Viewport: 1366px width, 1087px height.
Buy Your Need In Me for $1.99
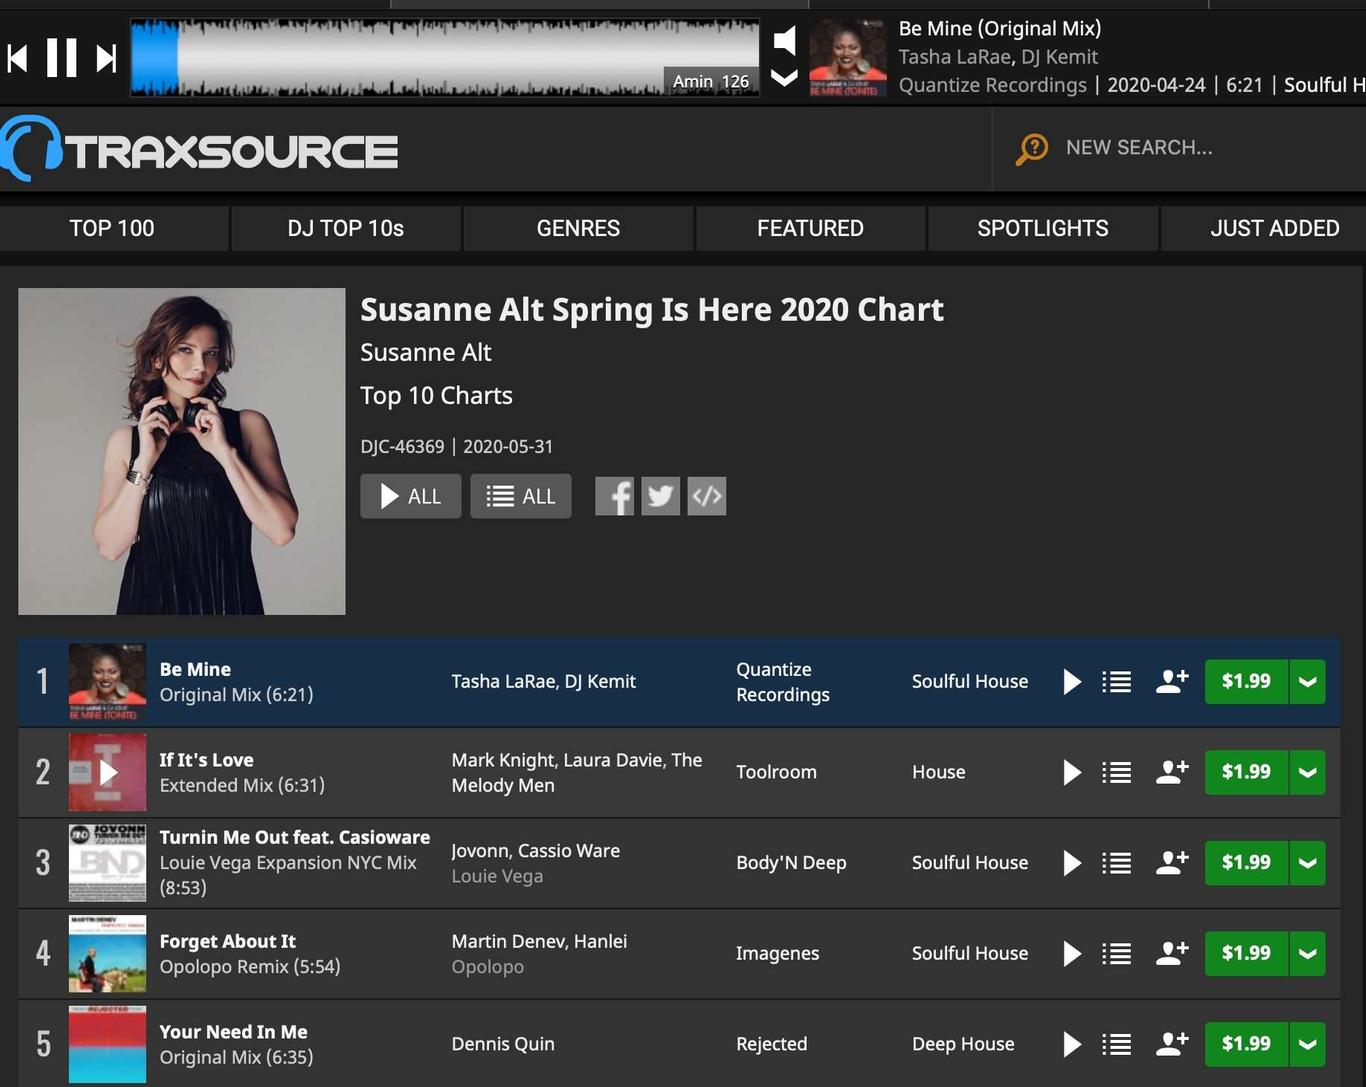click(x=1246, y=1044)
